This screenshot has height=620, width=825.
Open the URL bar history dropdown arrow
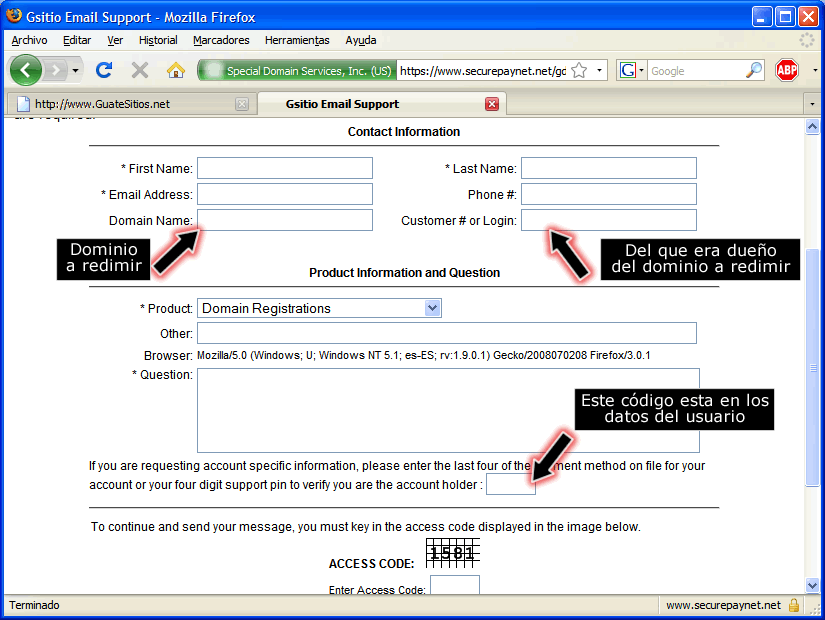pos(599,70)
